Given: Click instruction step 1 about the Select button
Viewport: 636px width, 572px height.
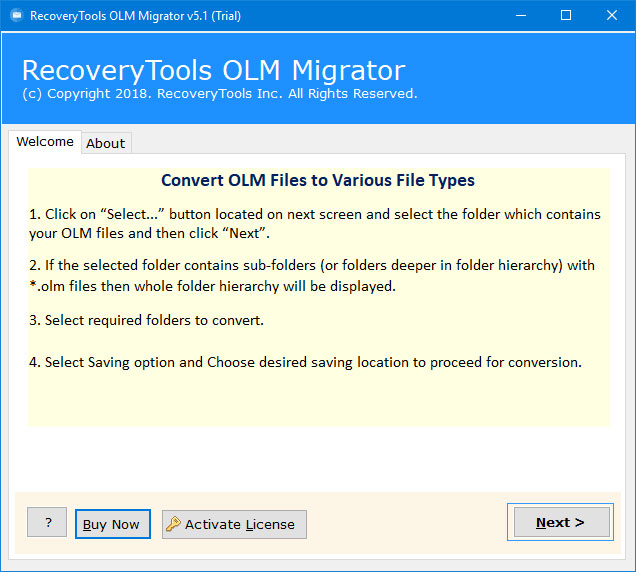Looking at the screenshot, I should pos(315,224).
